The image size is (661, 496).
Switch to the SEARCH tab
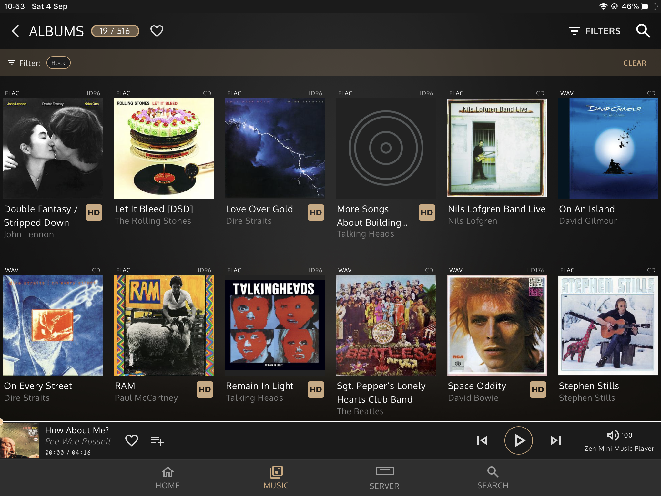(x=493, y=478)
